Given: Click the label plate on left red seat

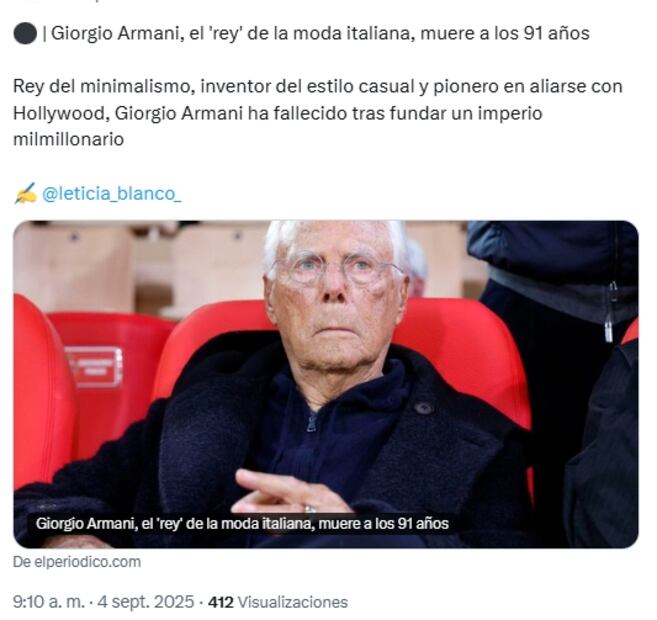Looking at the screenshot, I should (x=95, y=367).
